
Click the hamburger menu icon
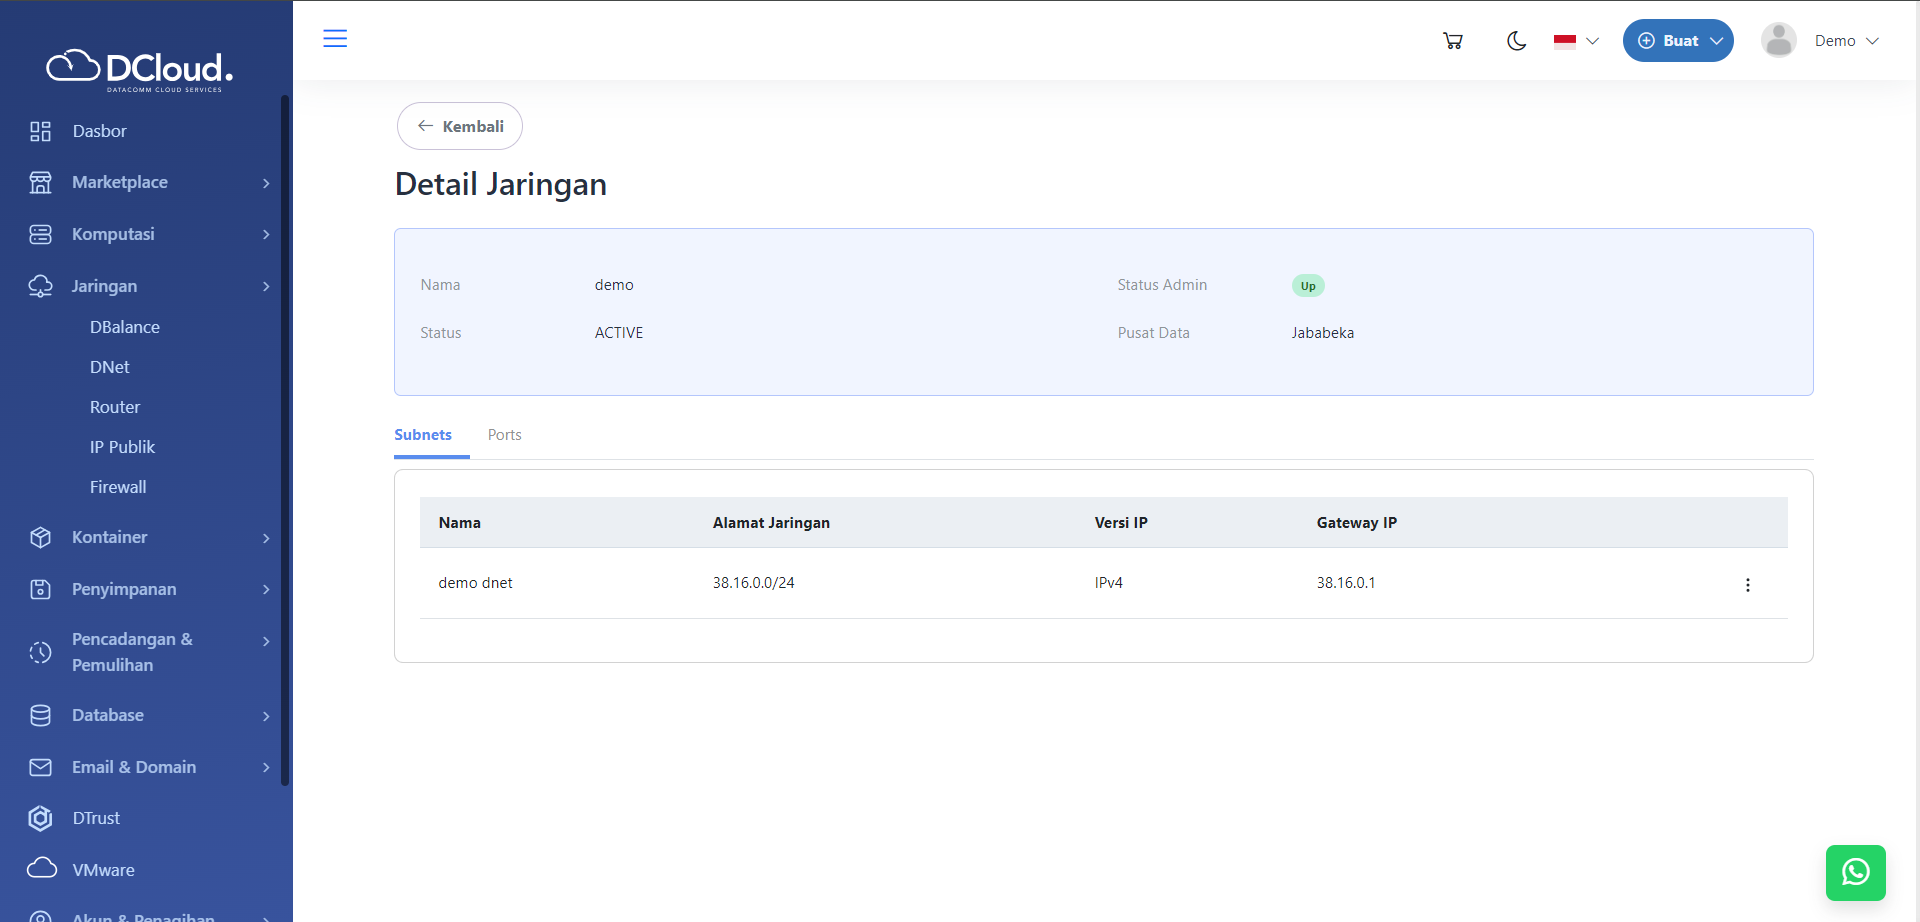click(335, 39)
